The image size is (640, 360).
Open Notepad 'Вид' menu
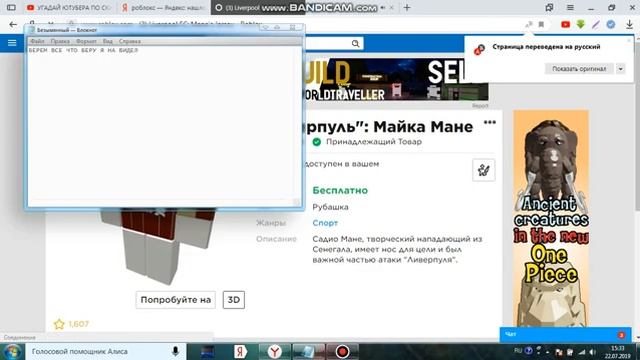107,41
